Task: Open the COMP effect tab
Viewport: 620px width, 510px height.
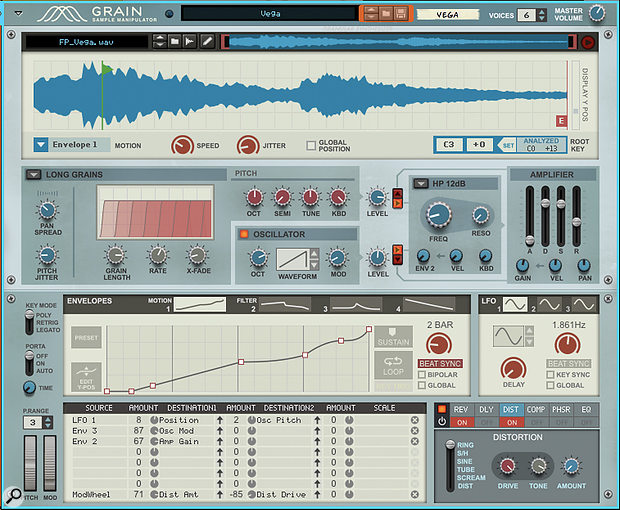Action: (535, 410)
